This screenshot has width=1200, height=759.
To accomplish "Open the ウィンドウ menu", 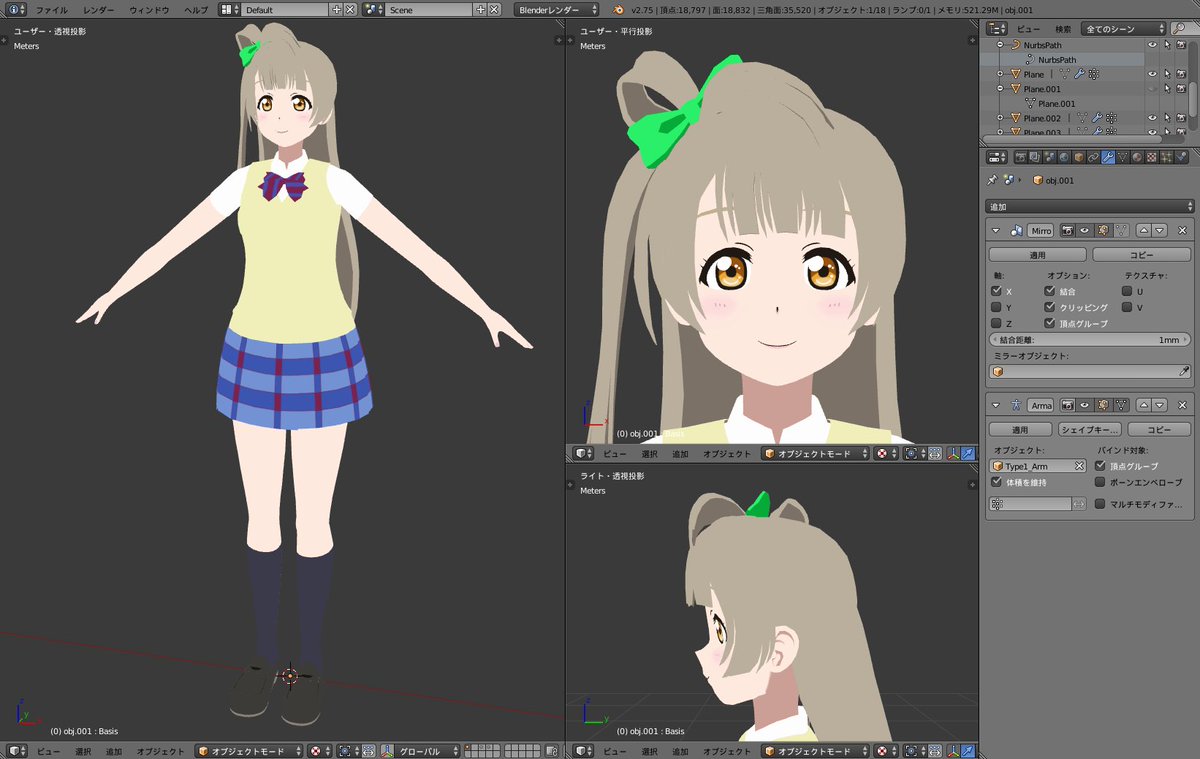I will pos(149,9).
